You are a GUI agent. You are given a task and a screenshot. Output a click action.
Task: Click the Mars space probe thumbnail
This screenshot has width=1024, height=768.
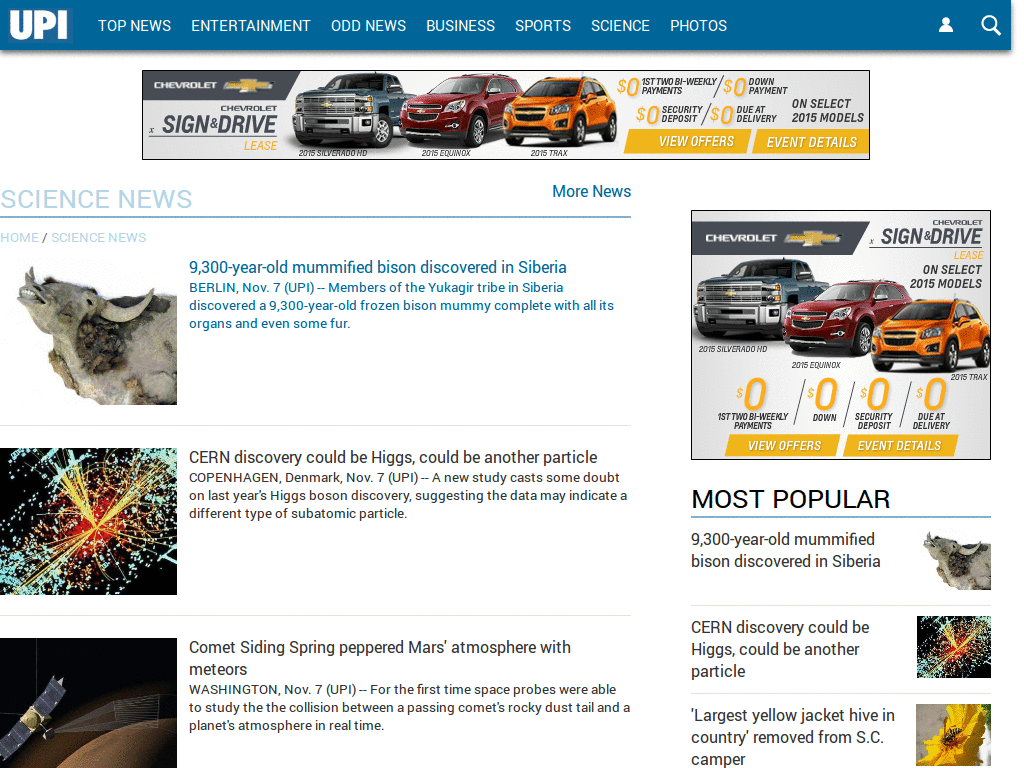click(x=88, y=703)
